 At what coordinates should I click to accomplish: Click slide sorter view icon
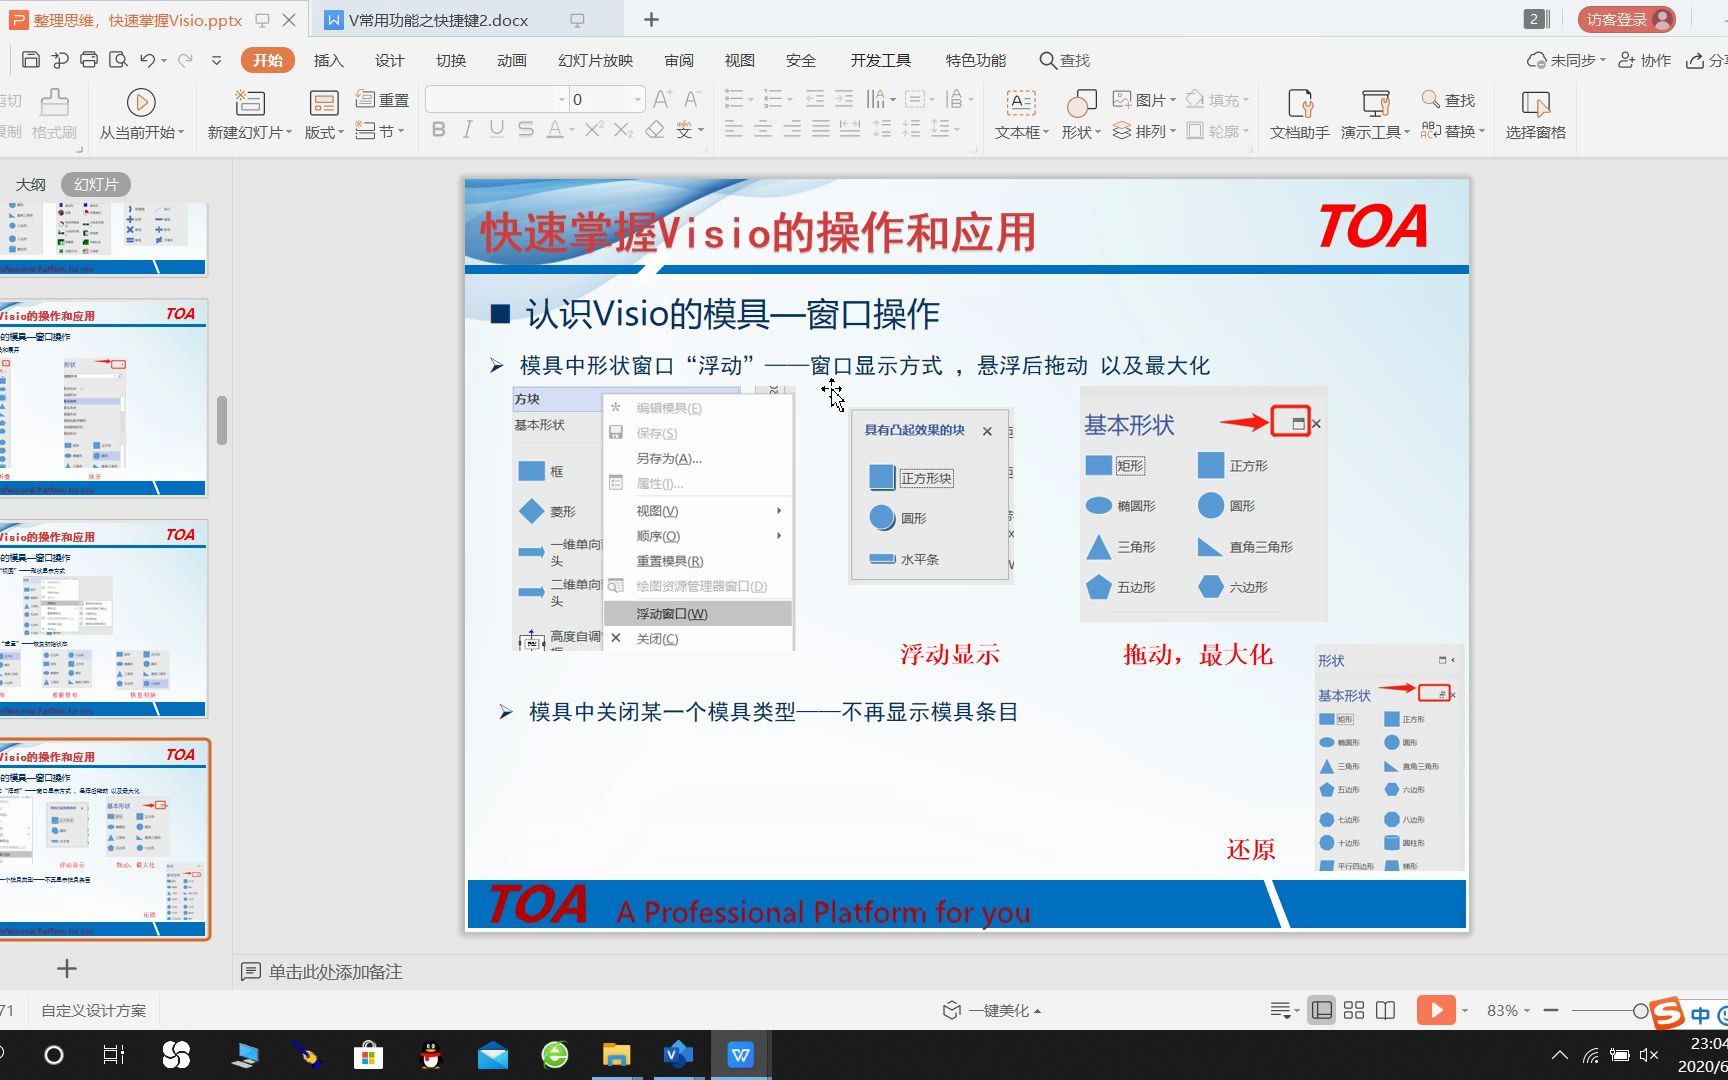click(x=1354, y=1010)
